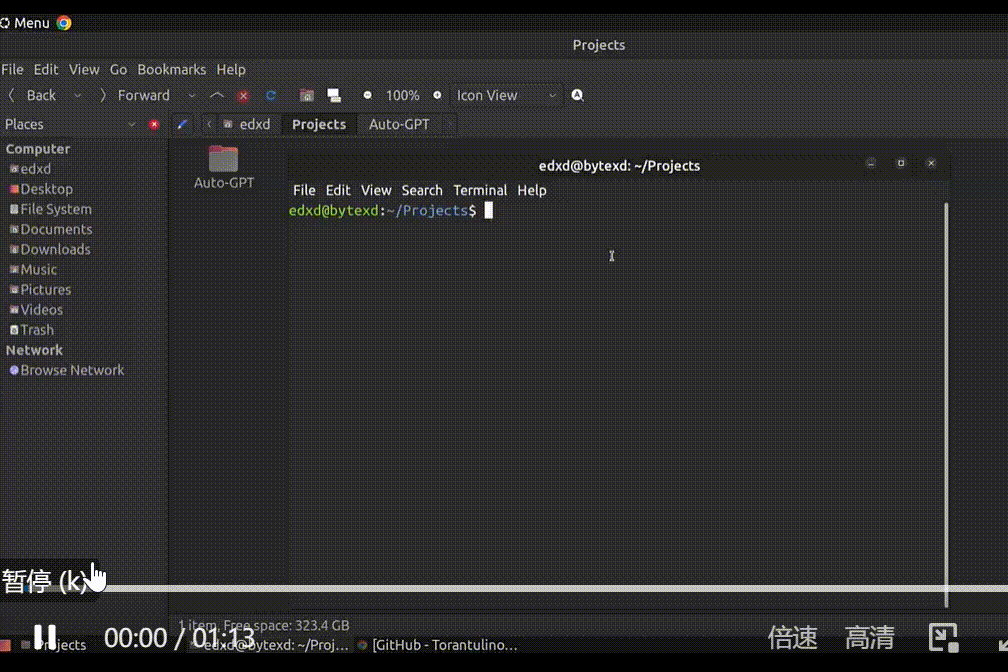The height and width of the screenshot is (672, 1008).
Task: Open the Icon View selector
Action: [x=505, y=95]
